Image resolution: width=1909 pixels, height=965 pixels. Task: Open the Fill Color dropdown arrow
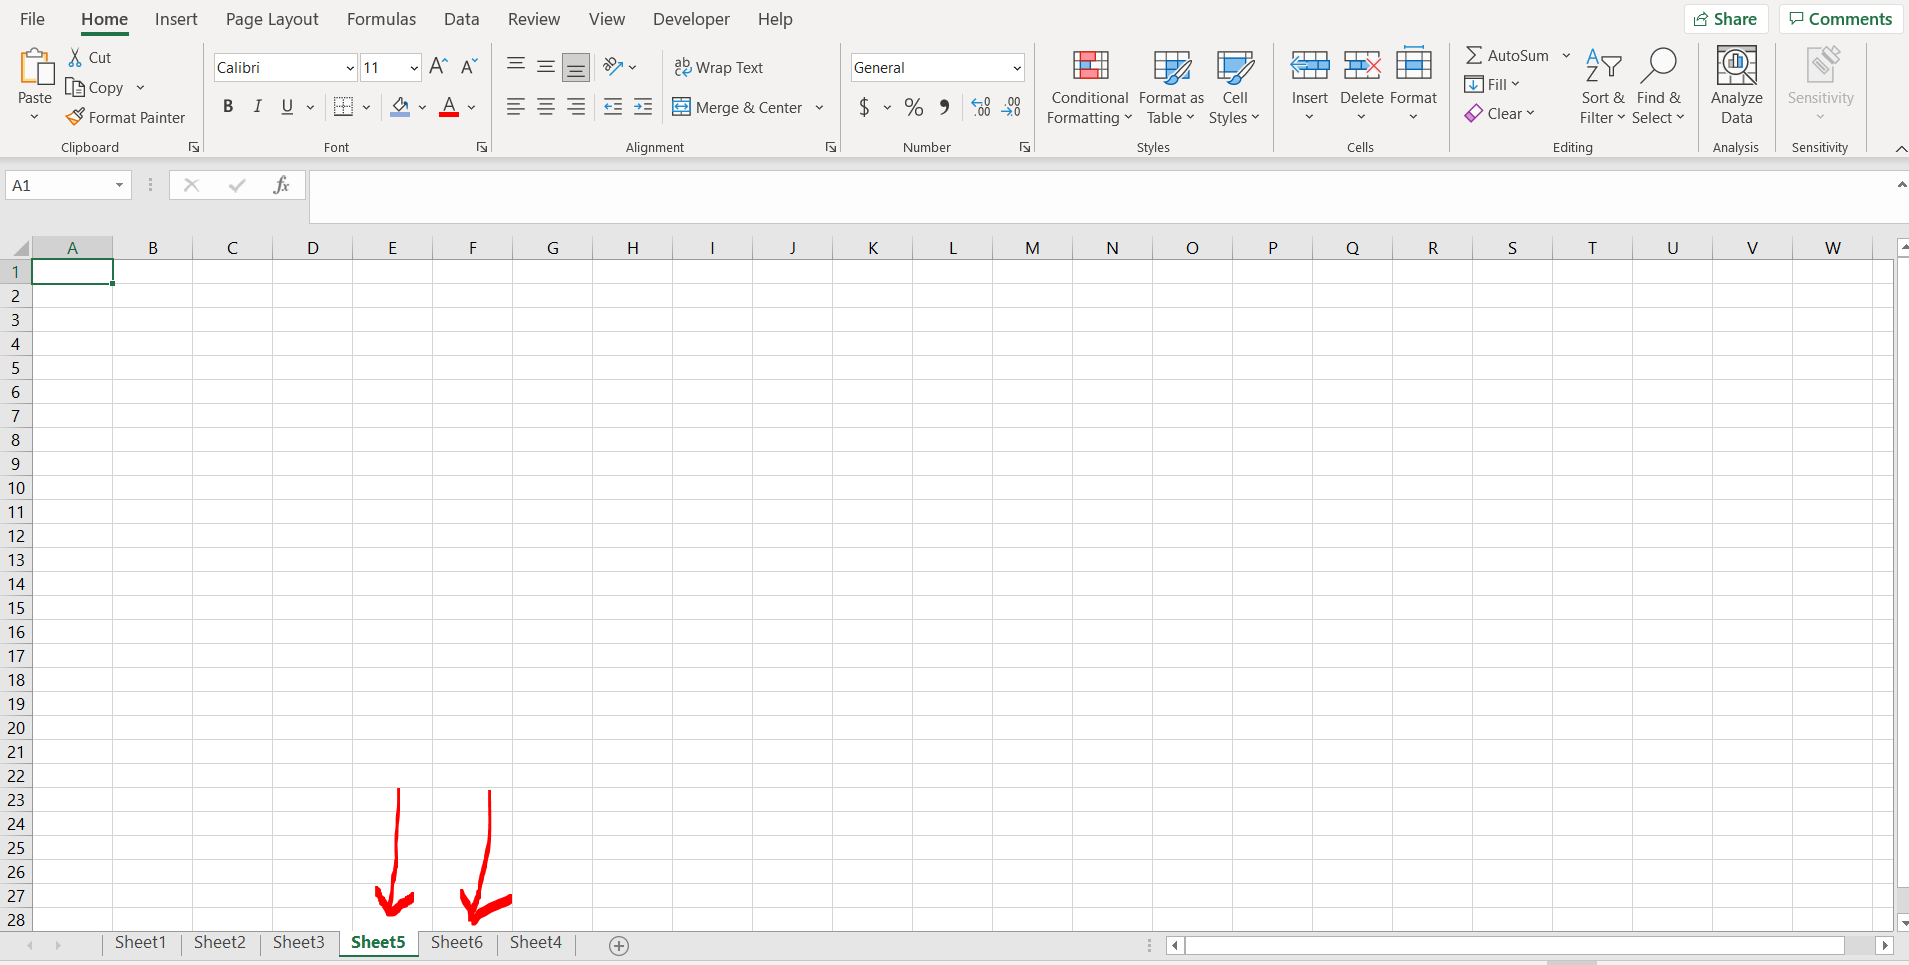point(423,107)
